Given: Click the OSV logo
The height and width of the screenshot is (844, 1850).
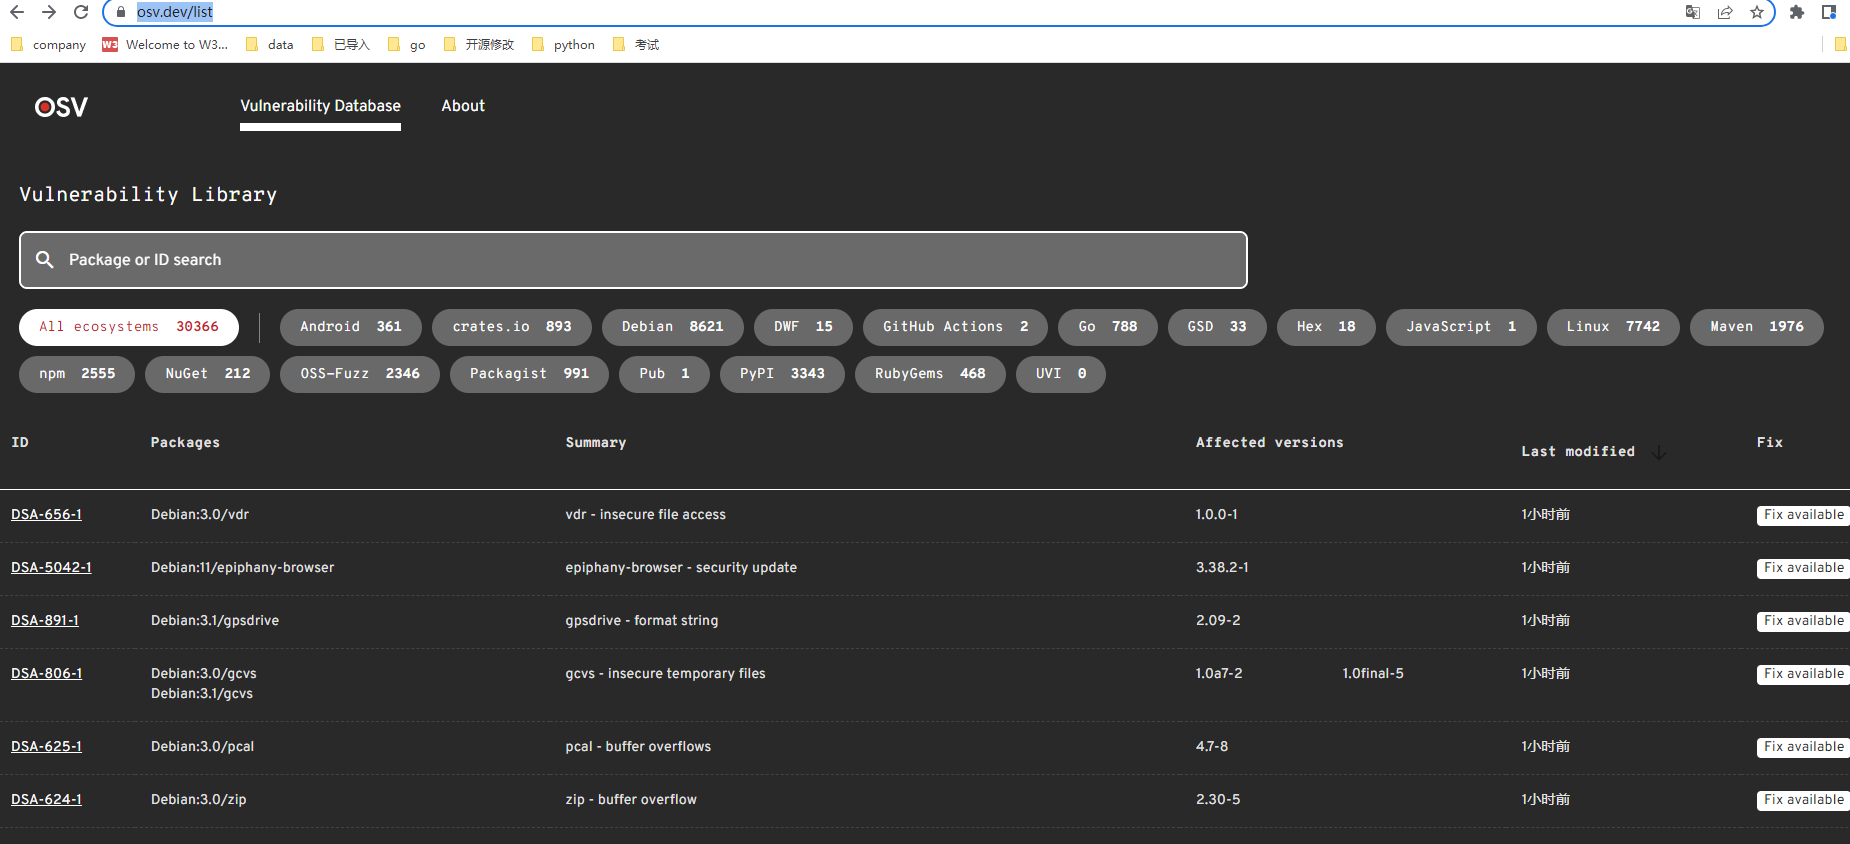Looking at the screenshot, I should pos(61,107).
